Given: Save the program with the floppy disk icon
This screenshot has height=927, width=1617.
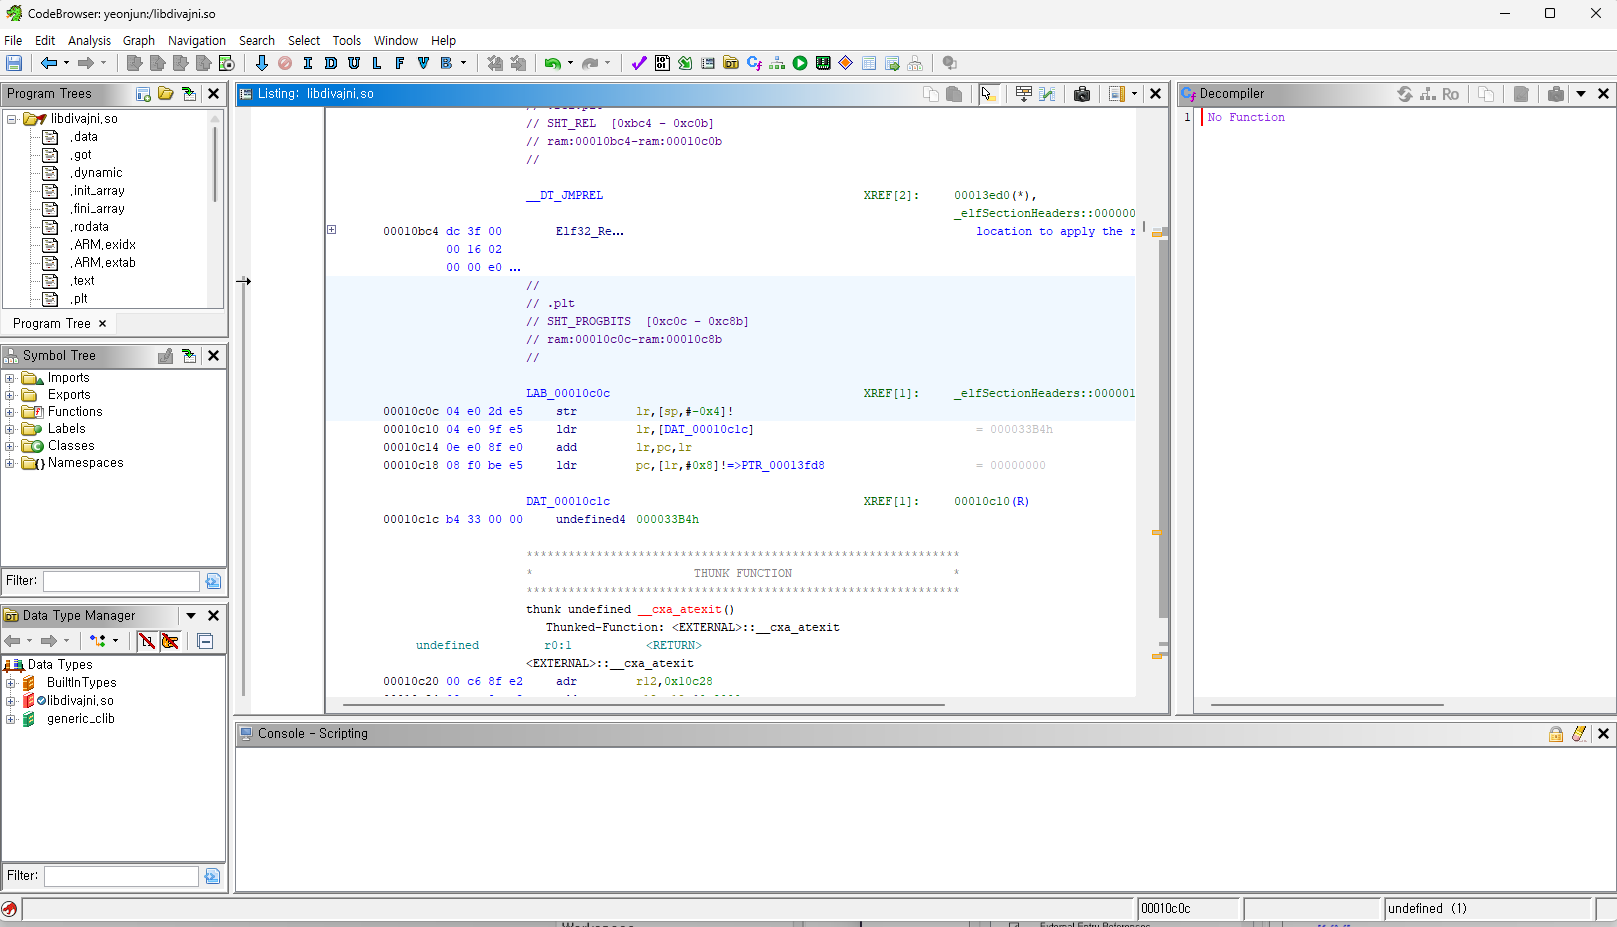Looking at the screenshot, I should click(14, 63).
